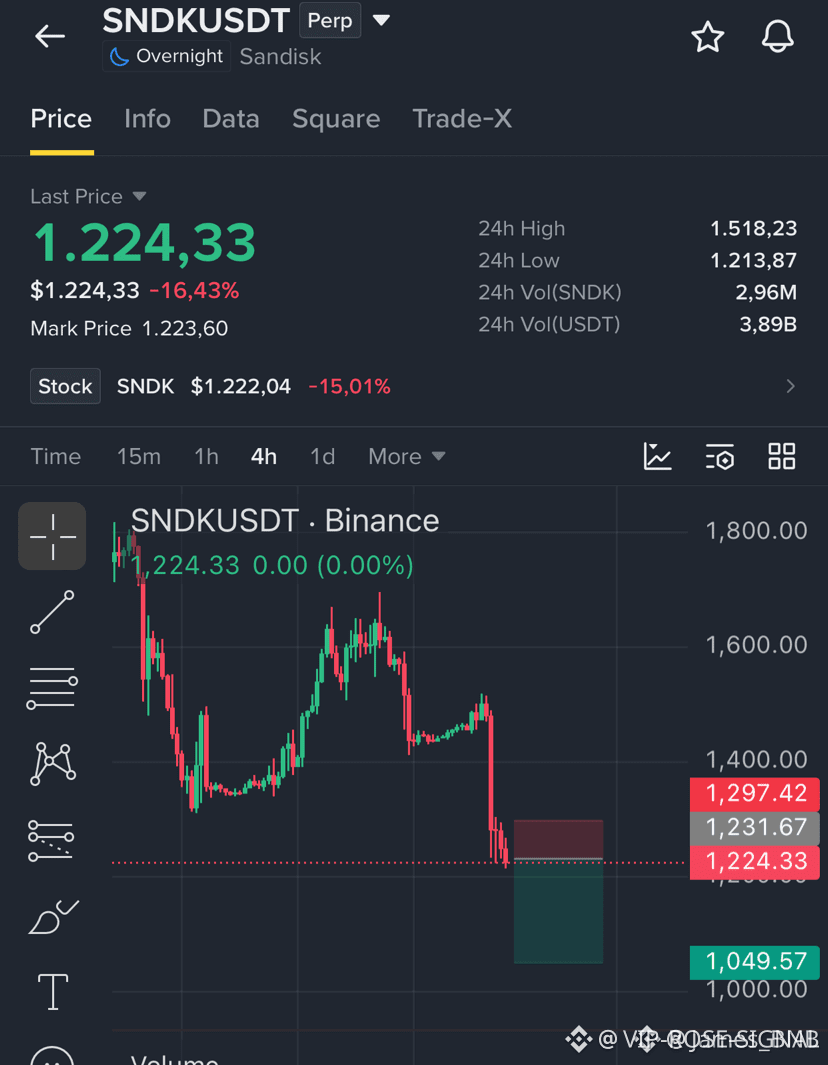The height and width of the screenshot is (1065, 828).
Task: Select the crosshair cursor tool
Action: click(x=52, y=536)
